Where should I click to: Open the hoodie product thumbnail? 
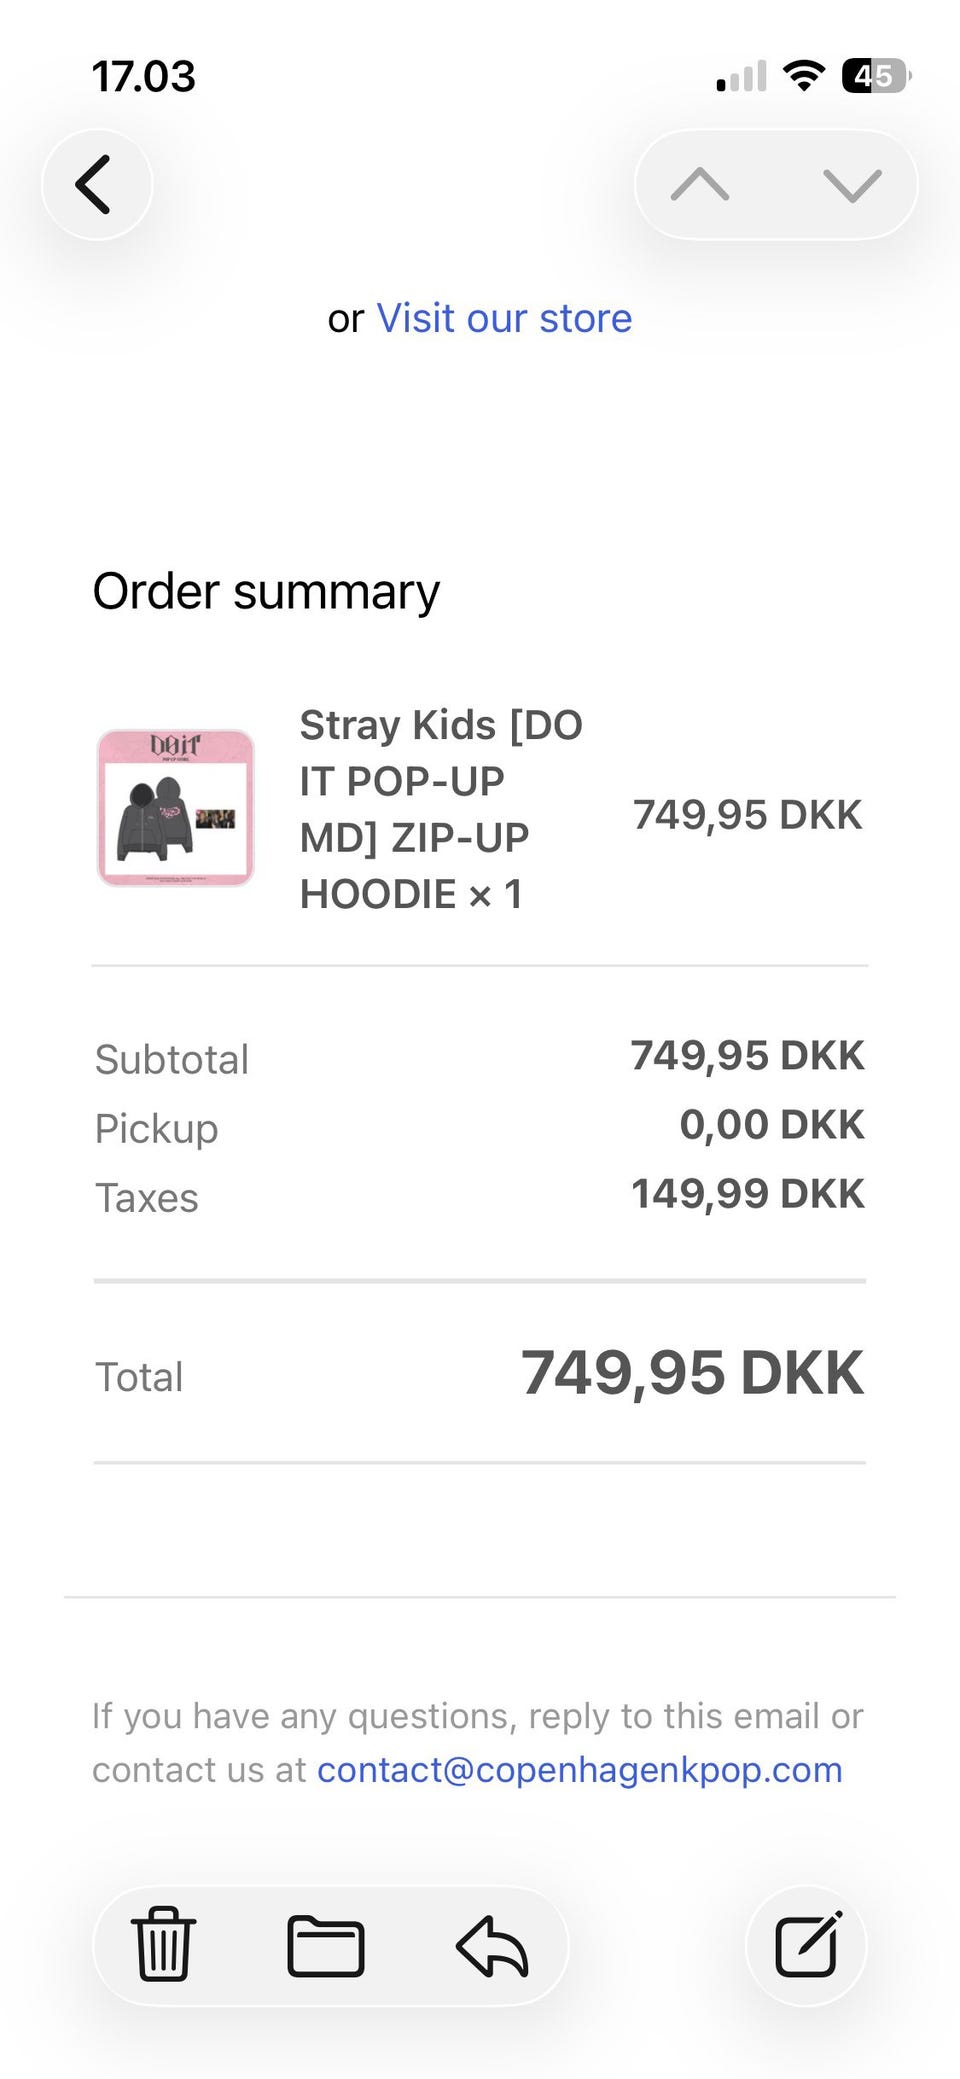tap(176, 808)
